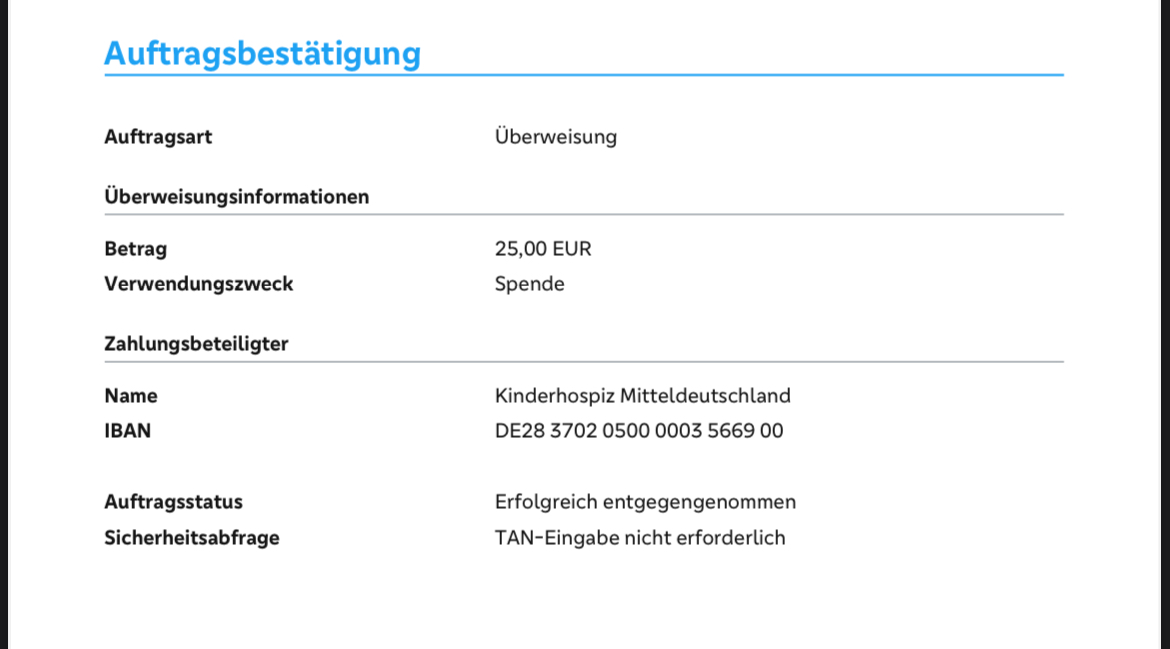Select the Name field label
Viewport: 1170px width, 649px height.
point(130,396)
